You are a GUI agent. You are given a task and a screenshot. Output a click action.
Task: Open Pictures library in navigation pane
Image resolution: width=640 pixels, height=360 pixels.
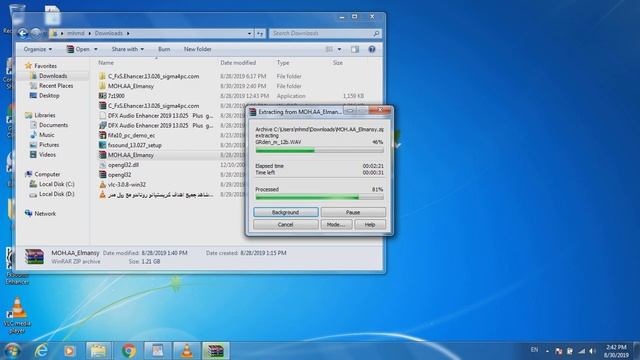point(49,144)
